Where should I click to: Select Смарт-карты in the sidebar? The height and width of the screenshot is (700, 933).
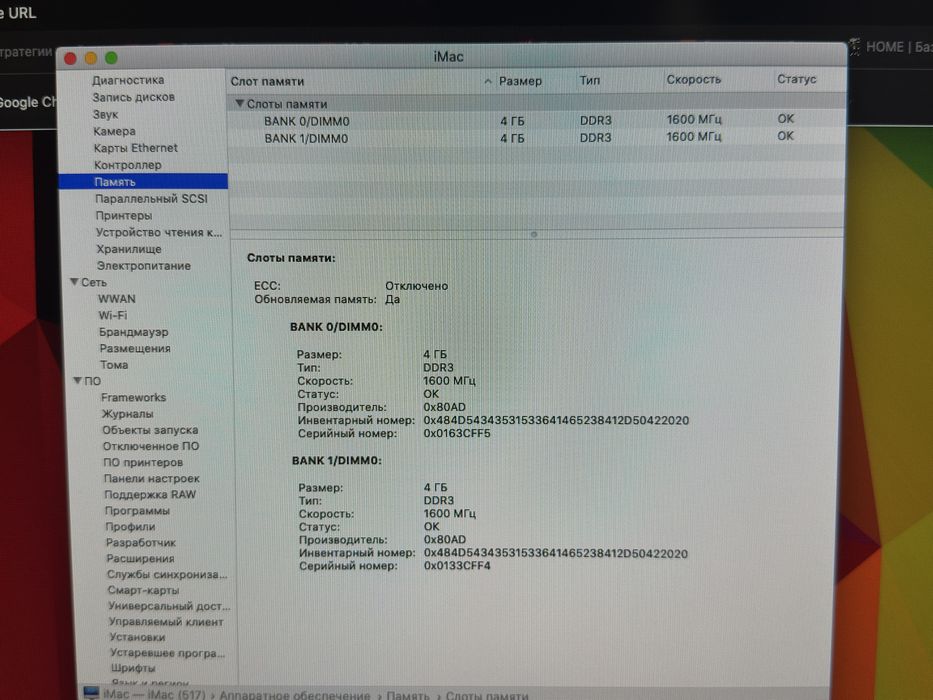coord(143,590)
